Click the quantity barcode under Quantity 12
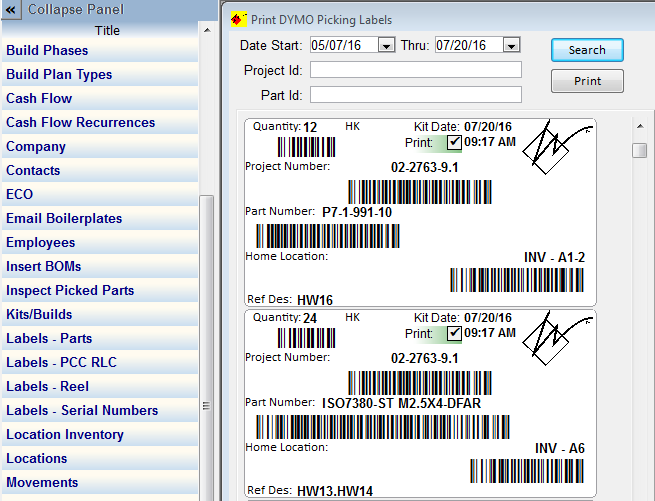 click(x=307, y=147)
